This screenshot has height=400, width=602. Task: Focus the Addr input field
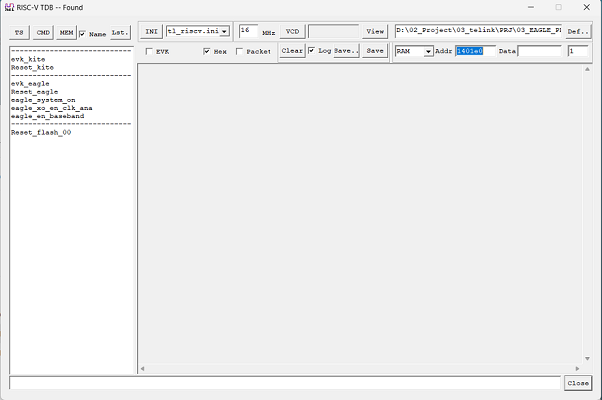pos(475,51)
